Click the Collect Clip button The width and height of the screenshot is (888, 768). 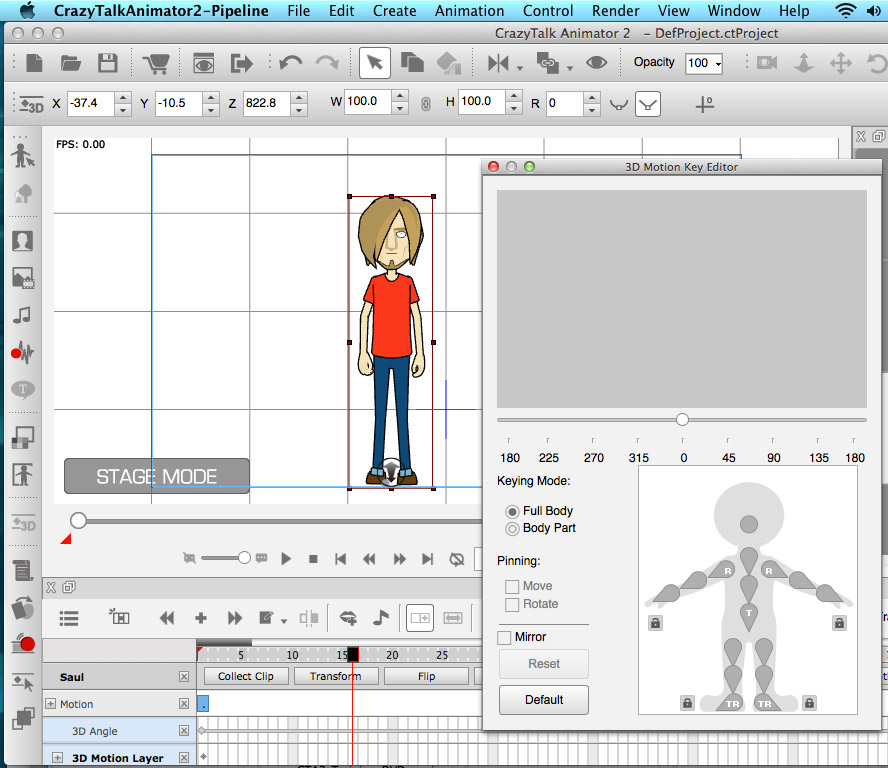click(x=246, y=676)
